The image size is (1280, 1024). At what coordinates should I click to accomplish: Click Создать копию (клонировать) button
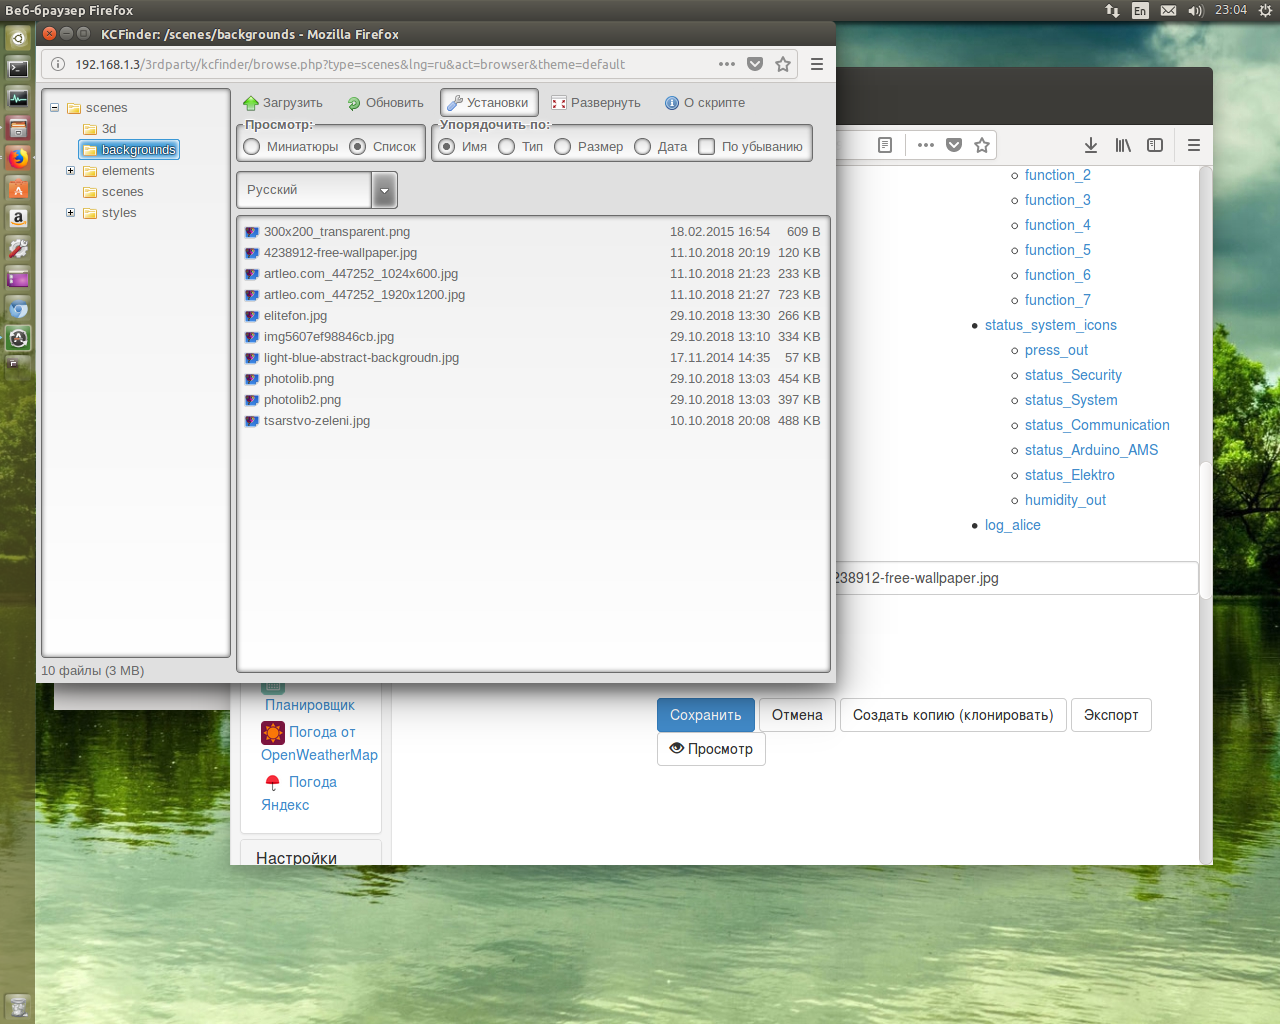click(952, 715)
